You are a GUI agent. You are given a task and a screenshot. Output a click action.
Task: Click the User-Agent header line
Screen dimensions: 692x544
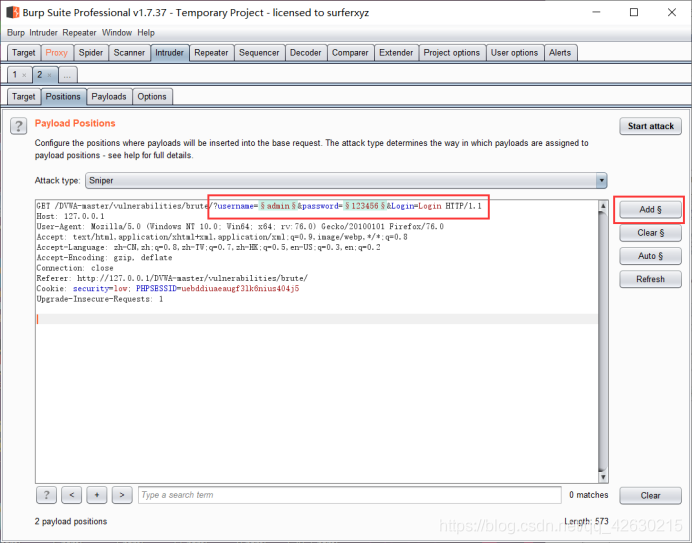pos(240,227)
